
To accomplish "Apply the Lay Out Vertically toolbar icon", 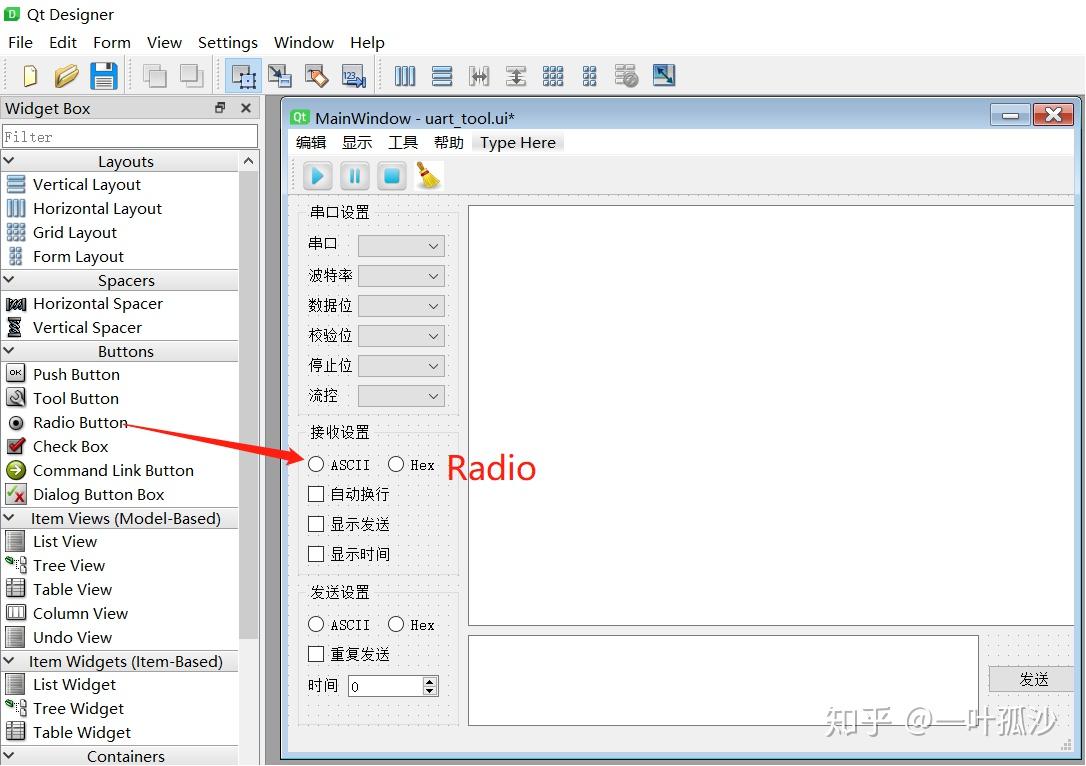I will [x=443, y=75].
